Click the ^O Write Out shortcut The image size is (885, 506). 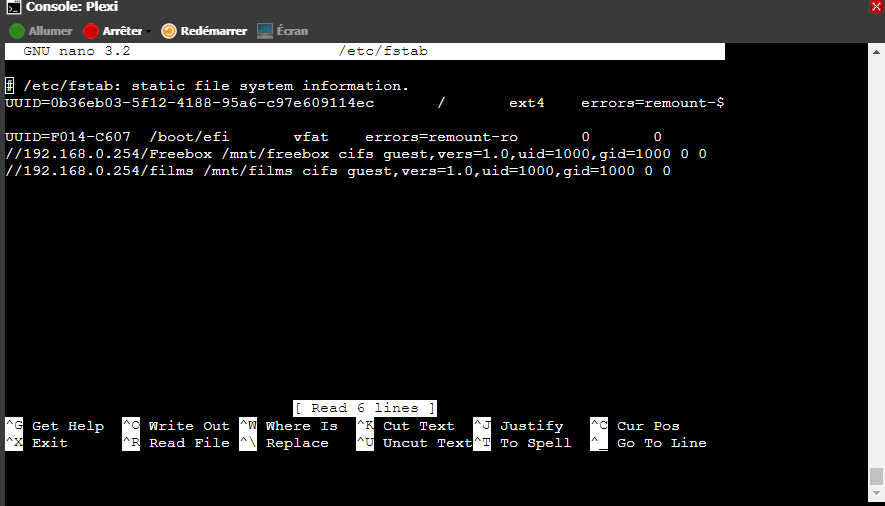[x=176, y=426]
